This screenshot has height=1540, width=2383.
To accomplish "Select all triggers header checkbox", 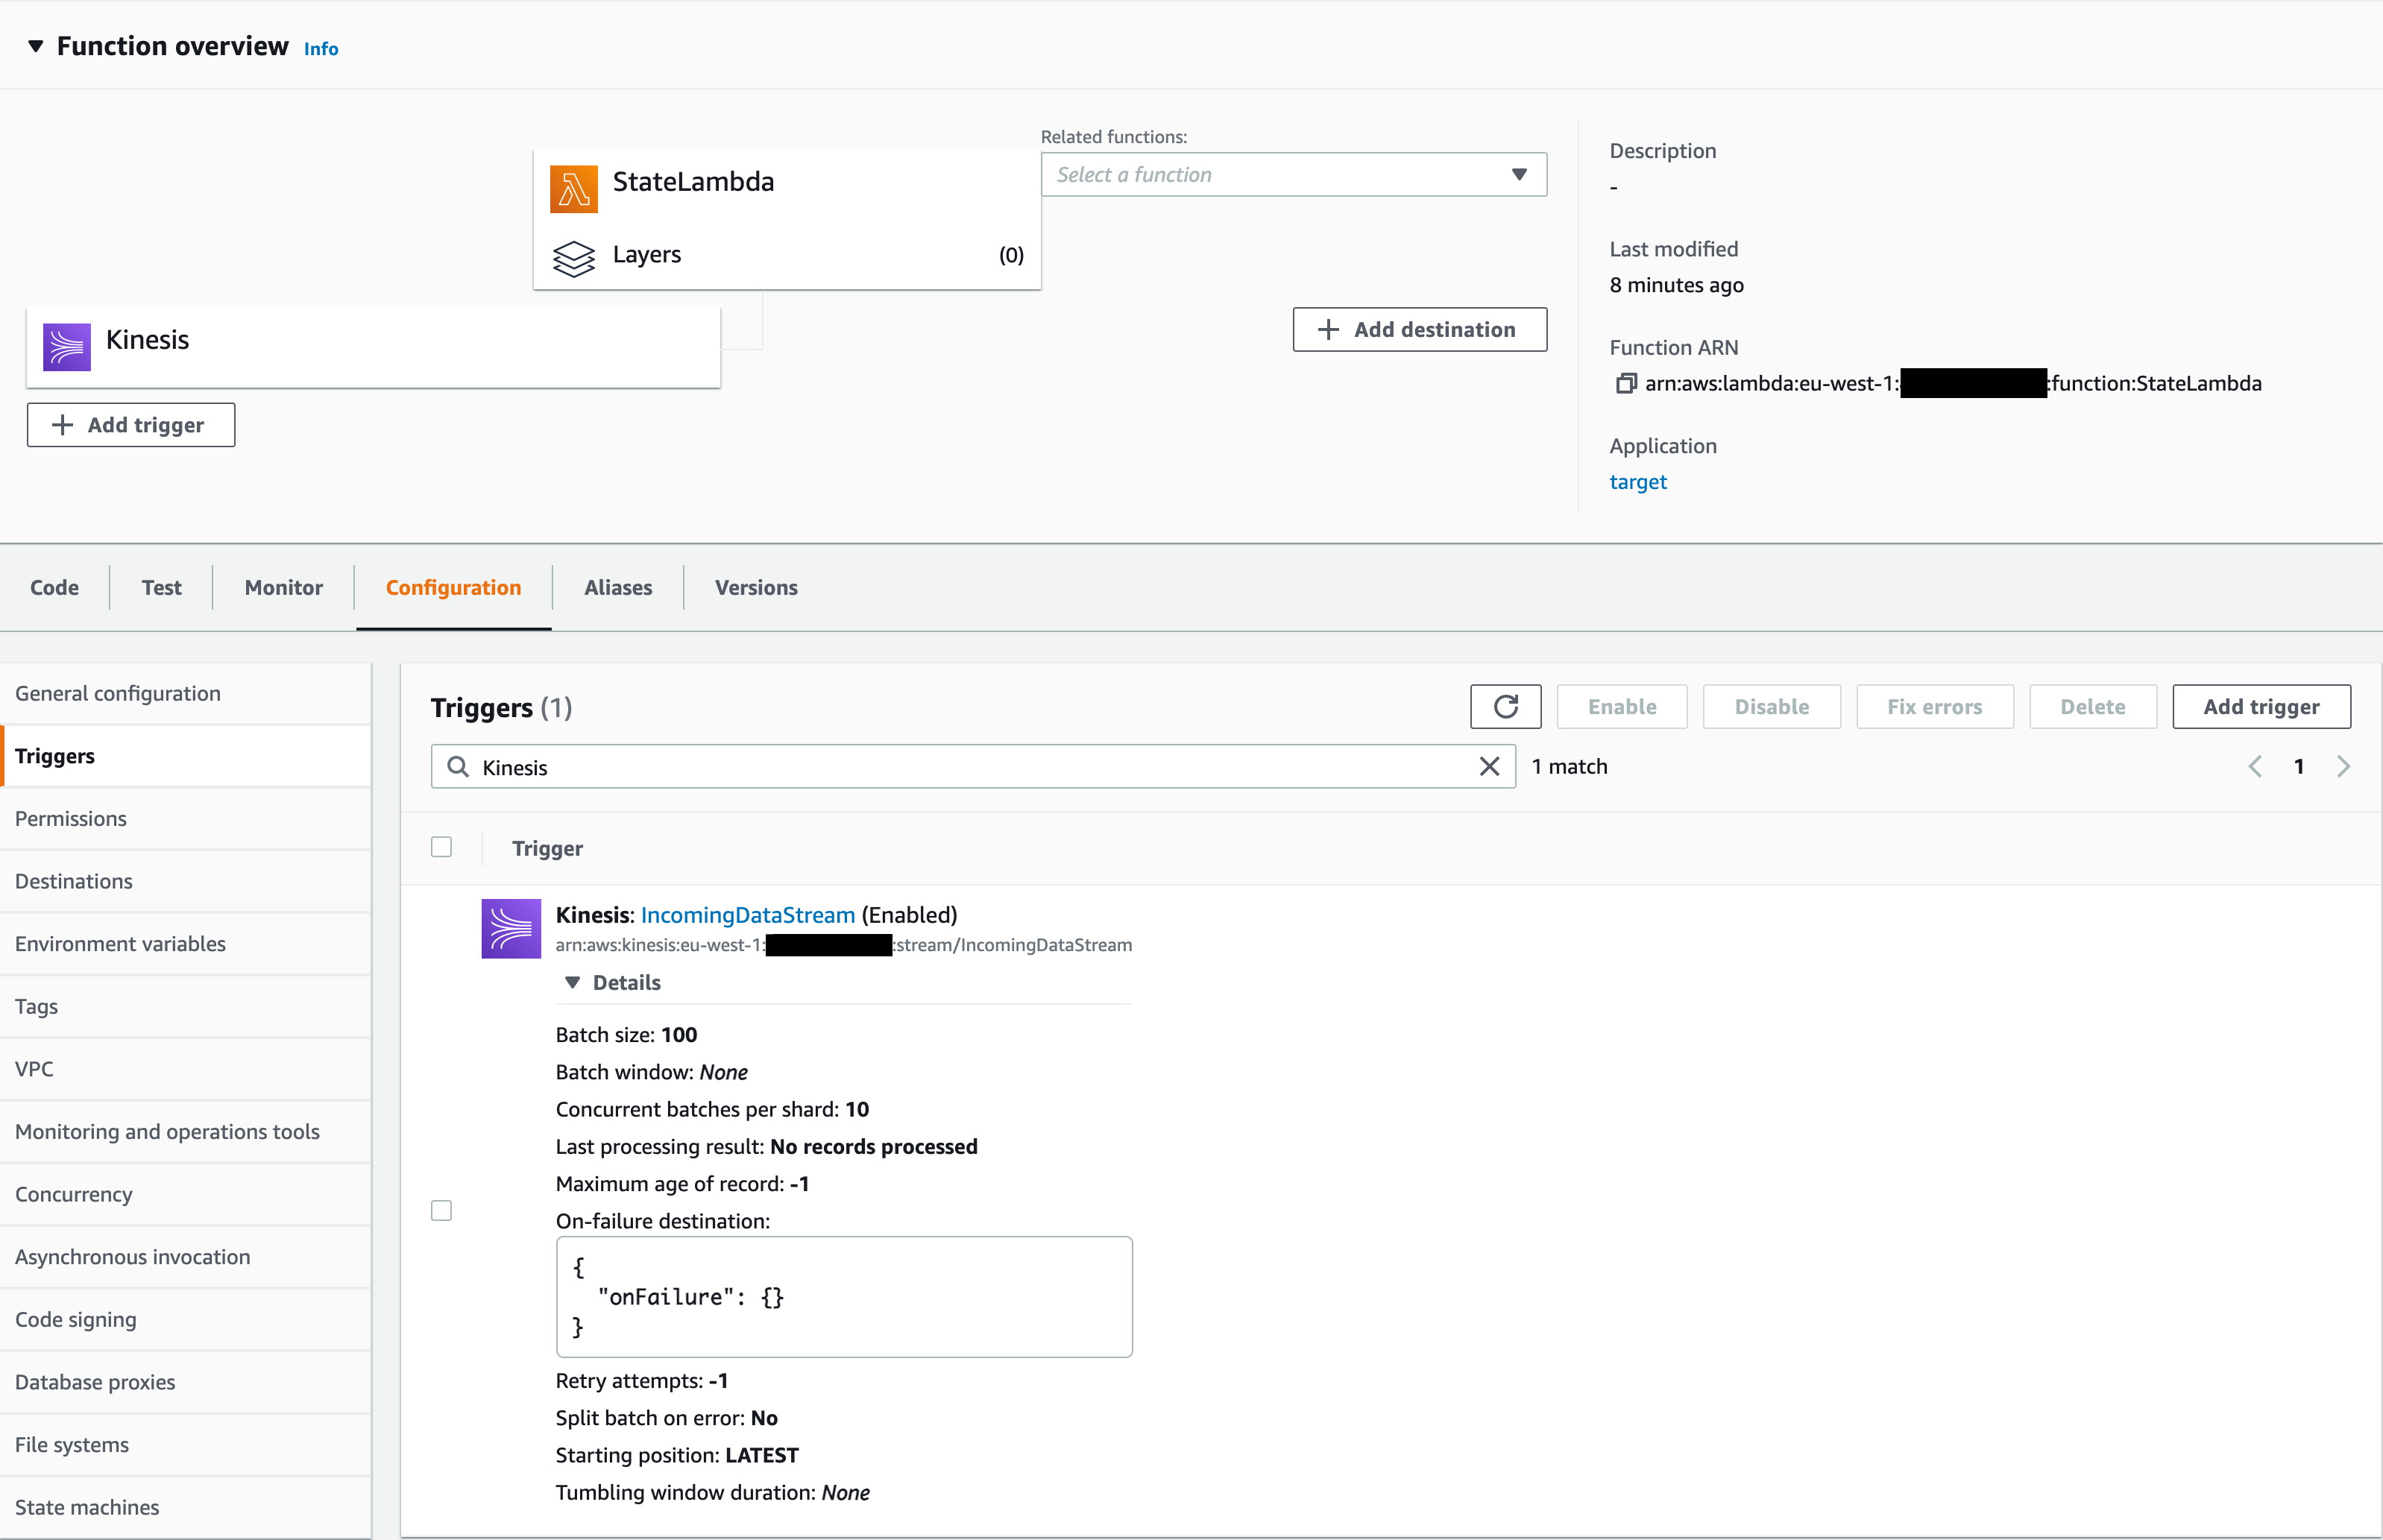I will coord(441,847).
